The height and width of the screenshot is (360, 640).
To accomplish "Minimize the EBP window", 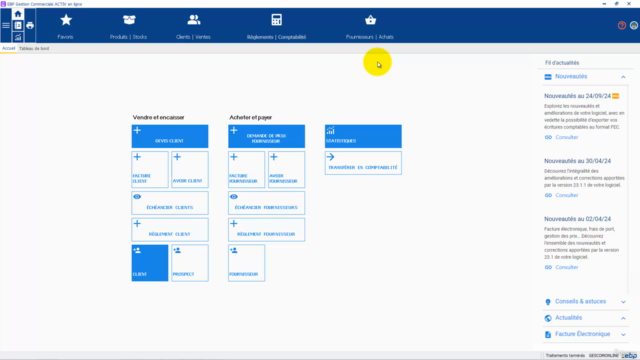I will (604, 4).
